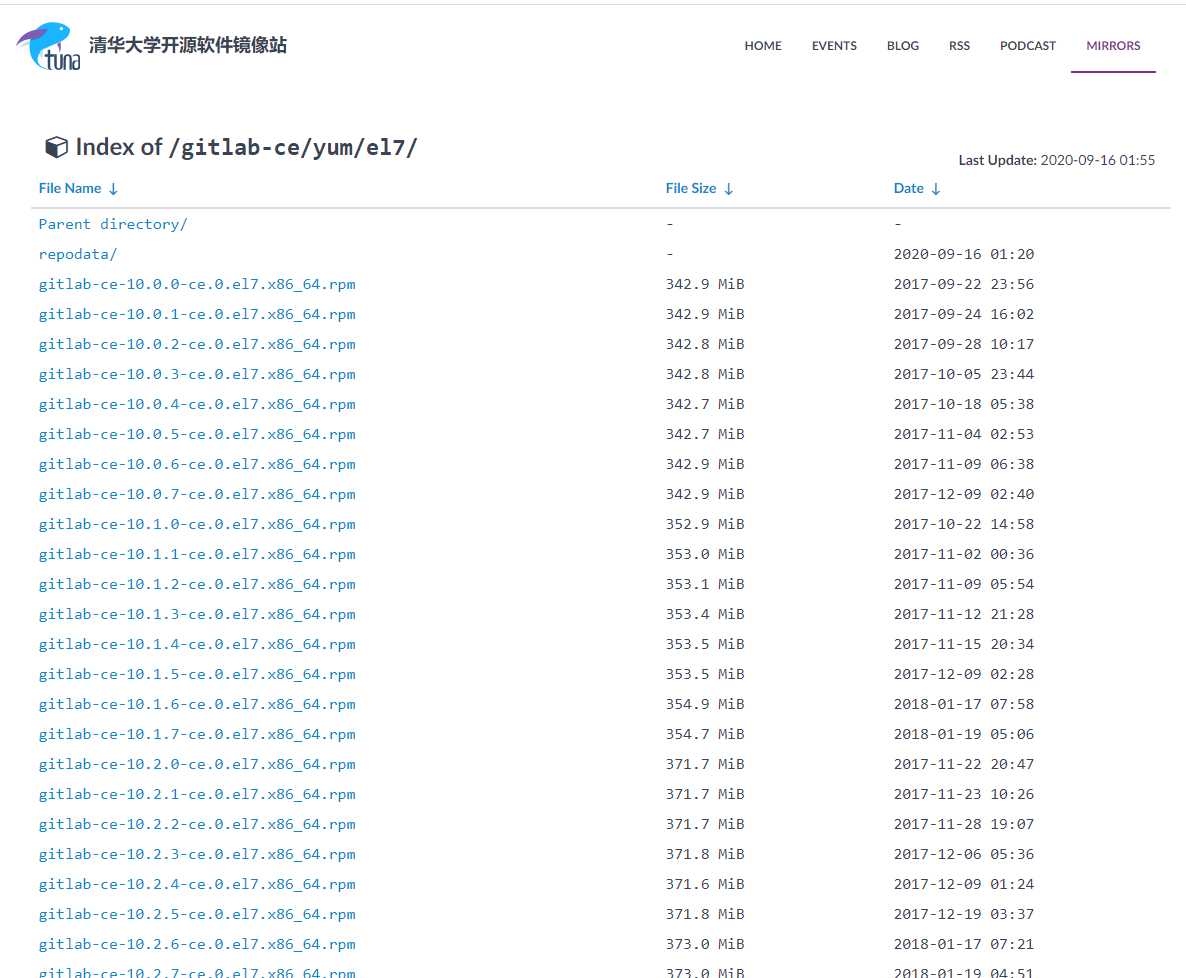
Task: Click the file size 352.9 MiB
Action: 705,524
